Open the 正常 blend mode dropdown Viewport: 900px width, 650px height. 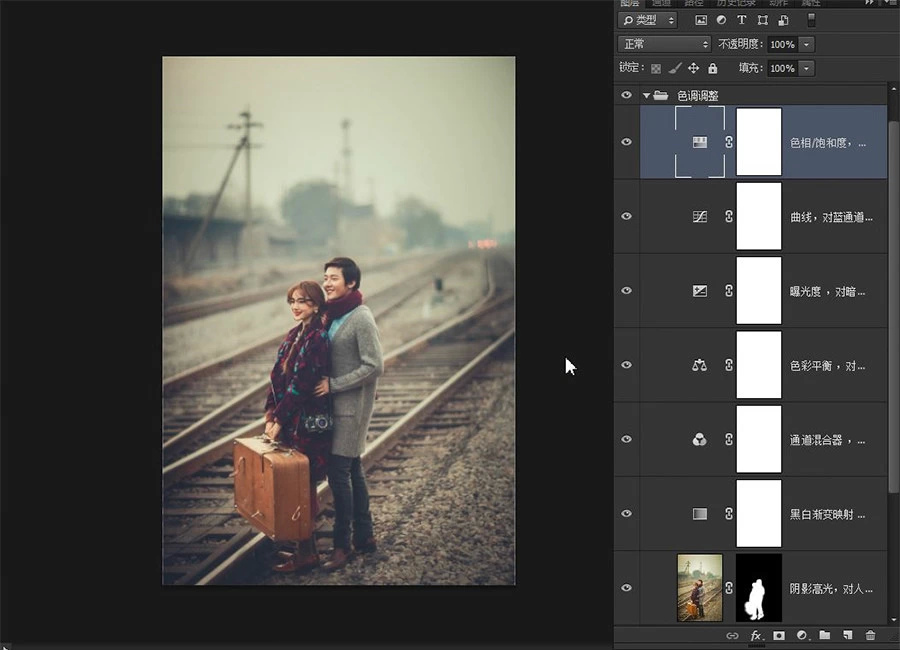coord(665,44)
